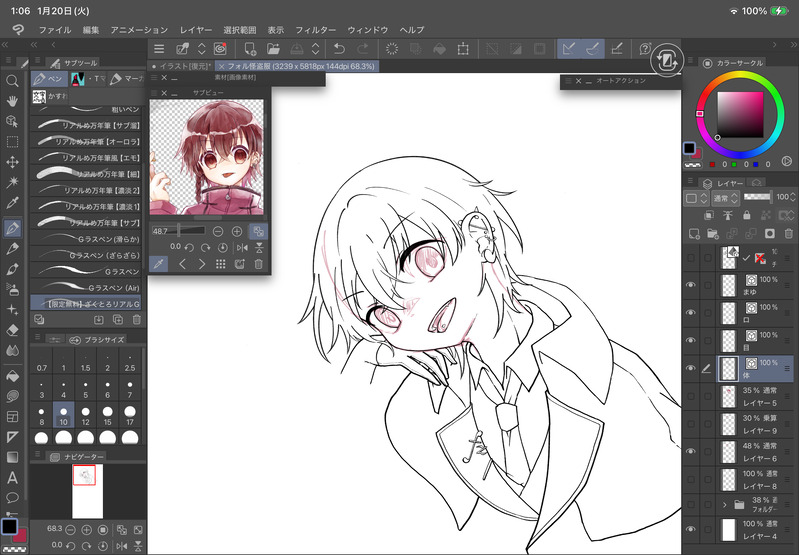This screenshot has width=799, height=555.
Task: Tap the circular screen rotate toggle button
Action: point(667,61)
